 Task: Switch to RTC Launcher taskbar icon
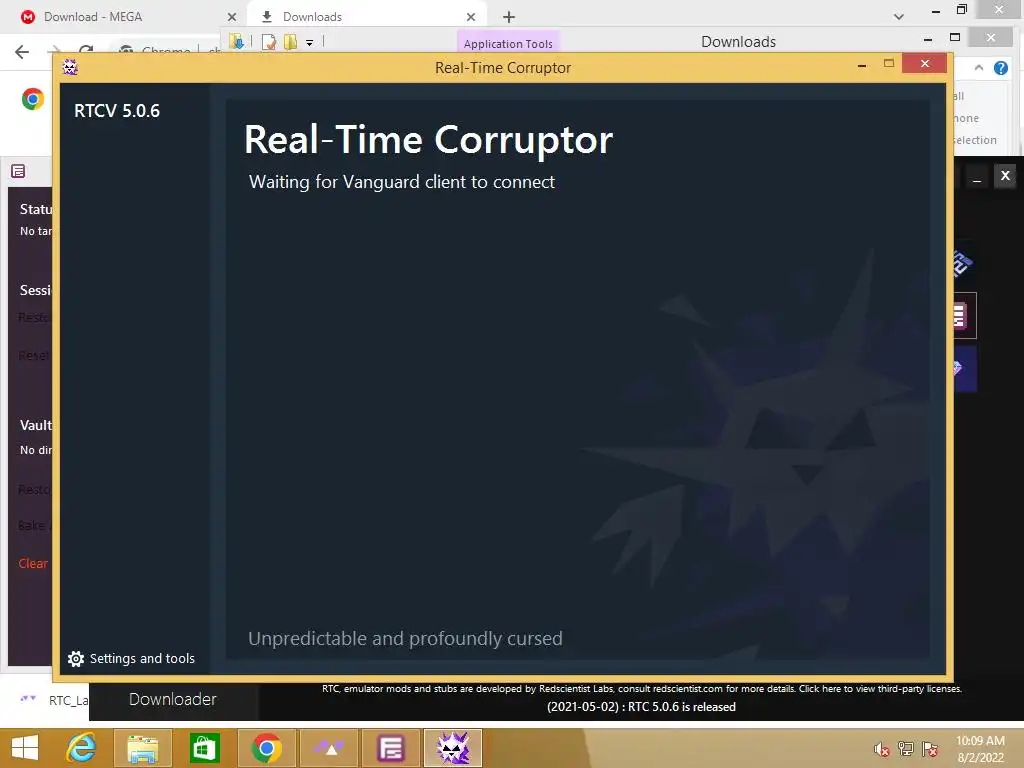328,748
